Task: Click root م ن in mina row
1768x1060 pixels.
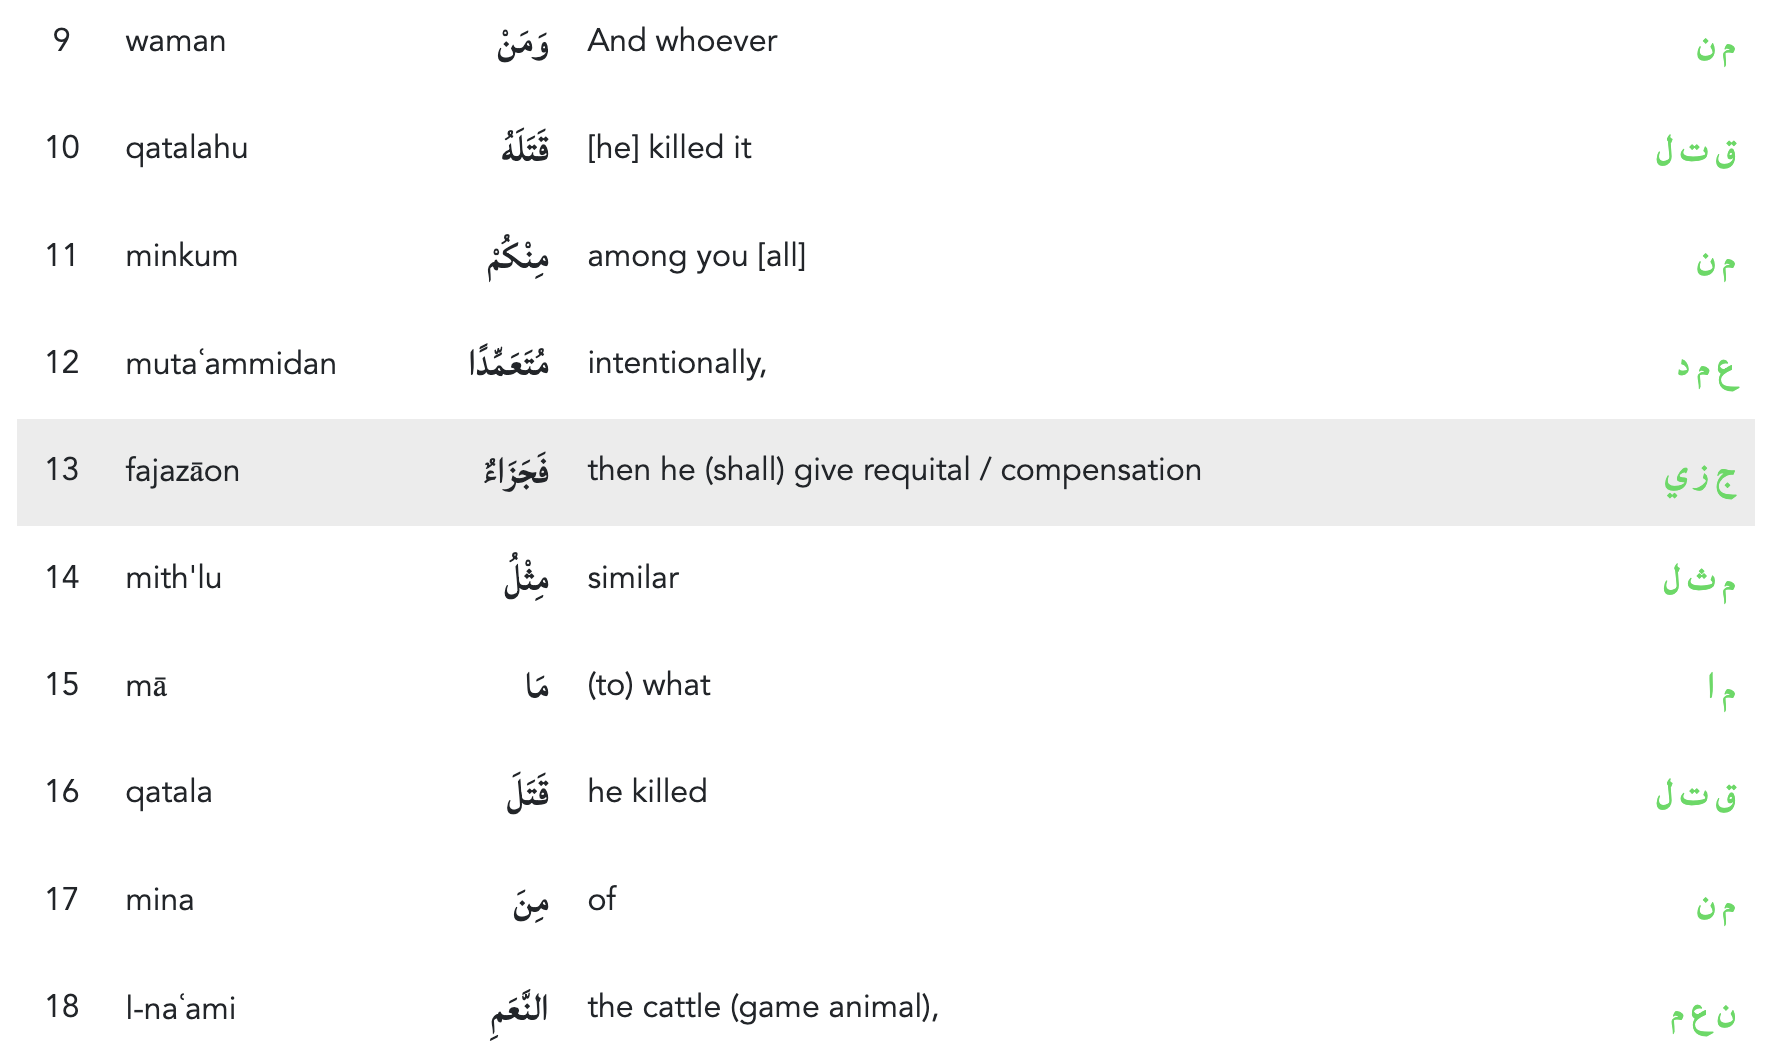Action: [1714, 906]
